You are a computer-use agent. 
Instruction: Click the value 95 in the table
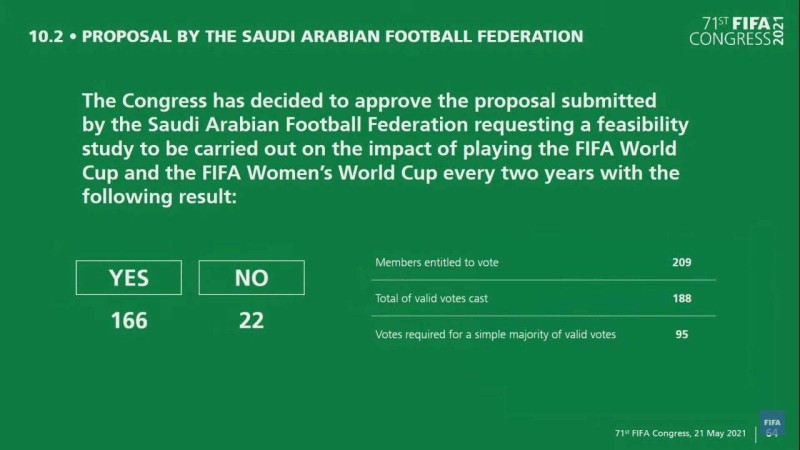[682, 334]
